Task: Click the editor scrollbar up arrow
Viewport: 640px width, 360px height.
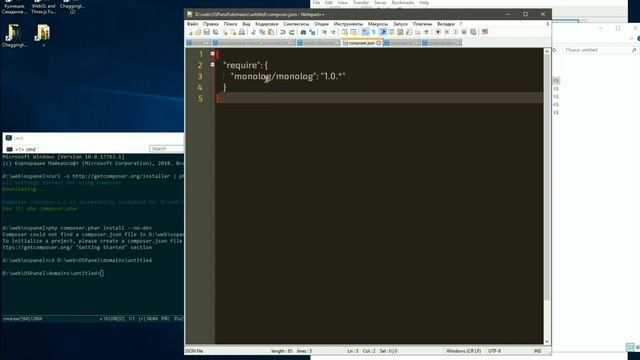Action: point(547,51)
